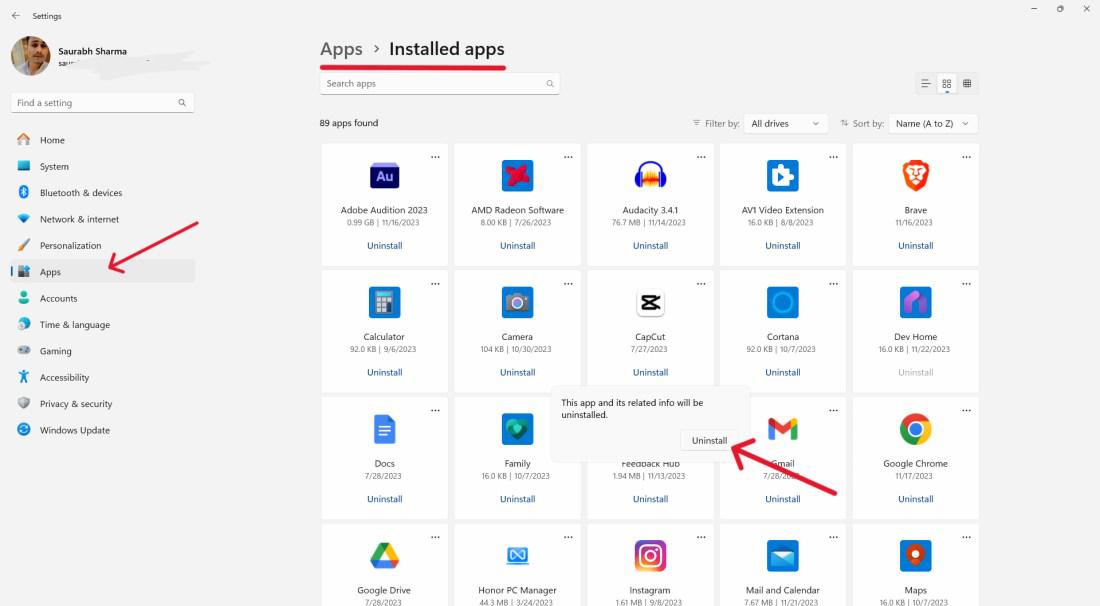Click the Google Drive triangle icon
This screenshot has width=1100, height=606.
(384, 556)
